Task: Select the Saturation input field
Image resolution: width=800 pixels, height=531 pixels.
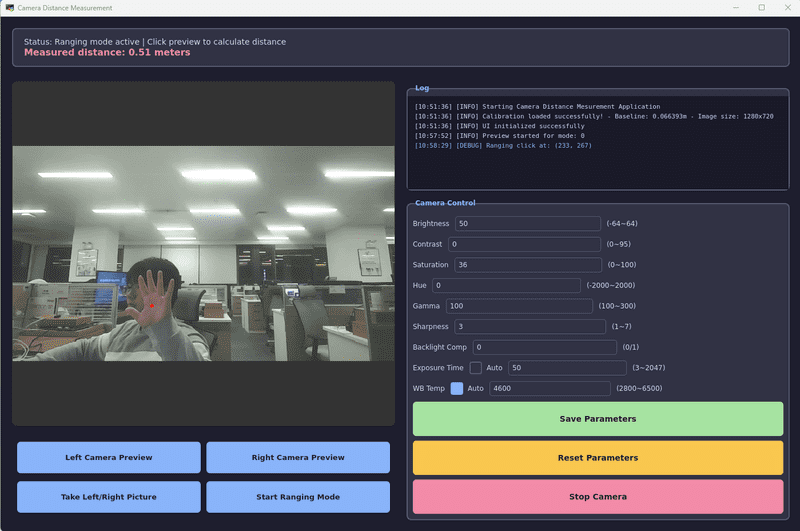Action: click(x=528, y=265)
